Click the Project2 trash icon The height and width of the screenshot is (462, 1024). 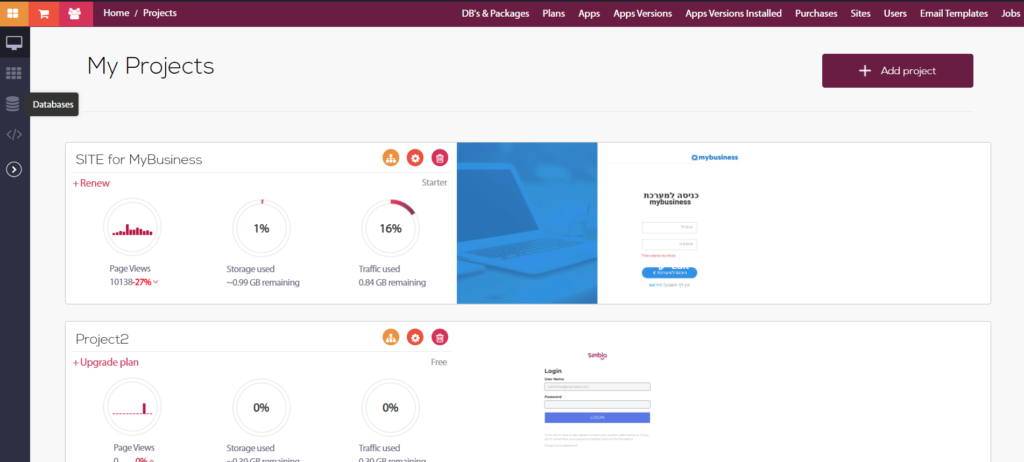click(439, 338)
